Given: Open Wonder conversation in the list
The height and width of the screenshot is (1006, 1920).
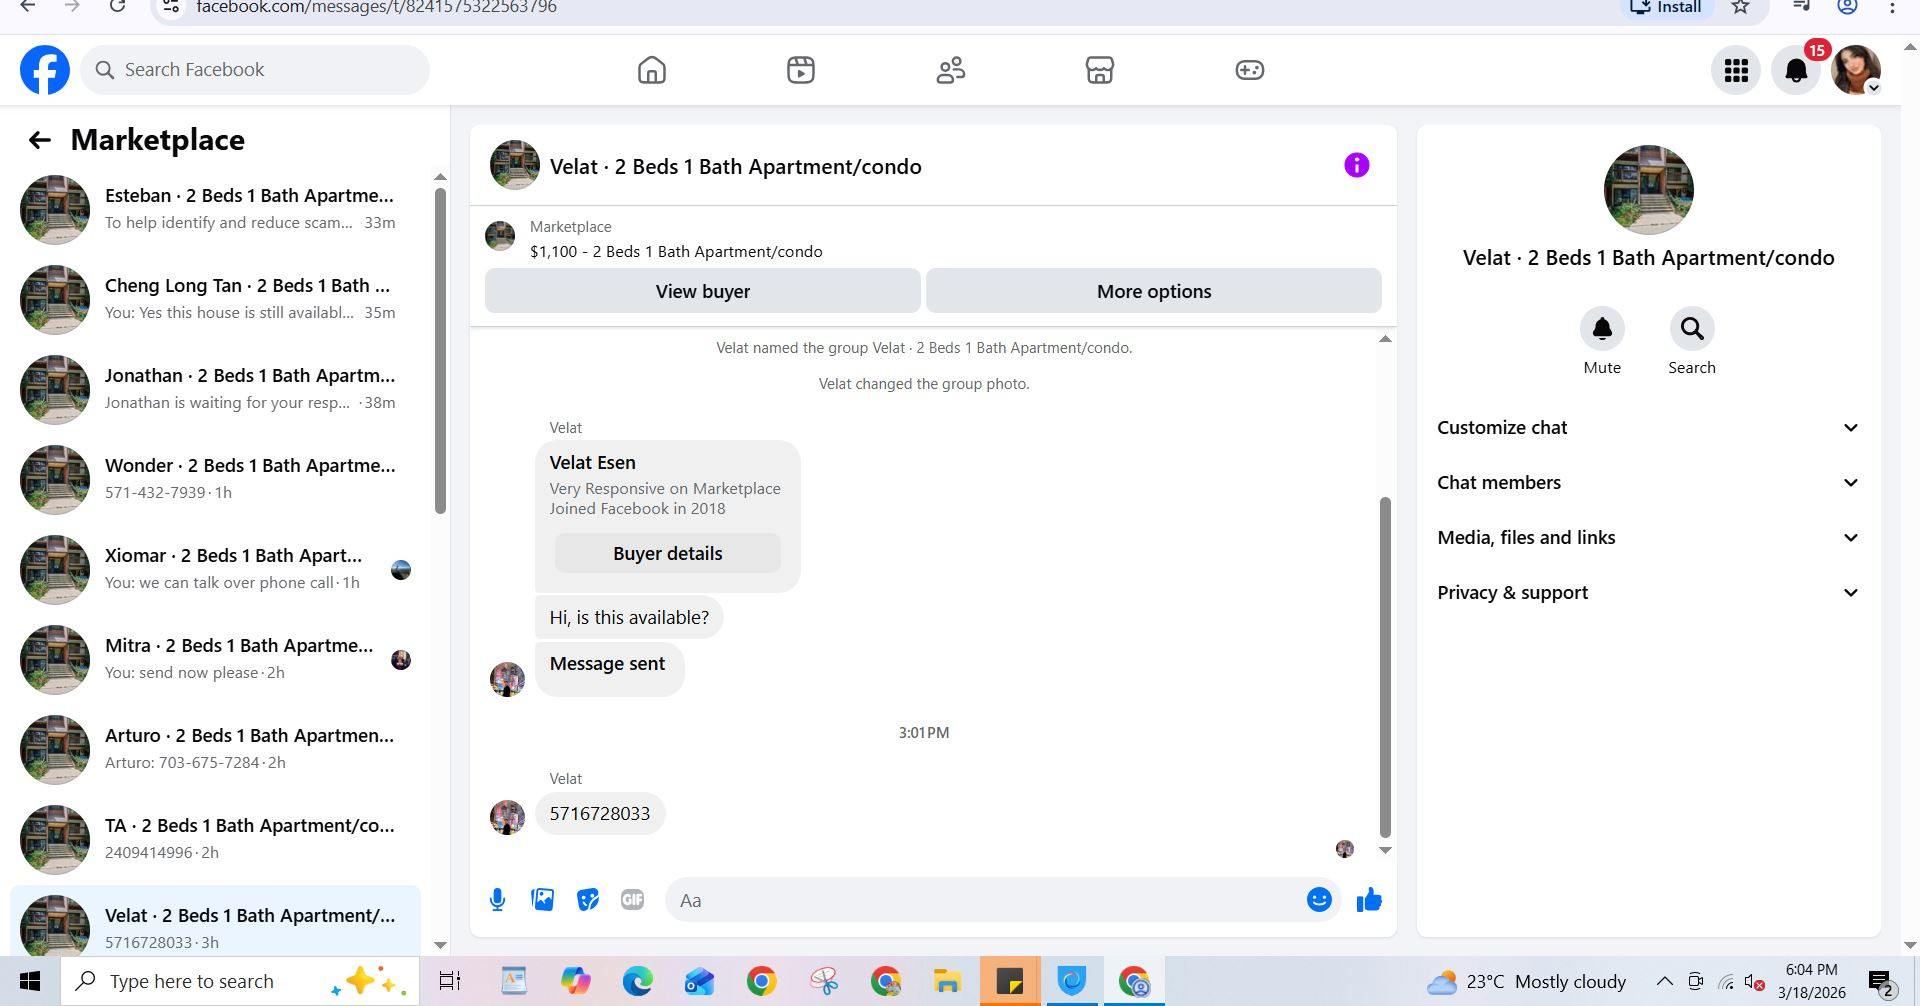Looking at the screenshot, I should pos(215,480).
